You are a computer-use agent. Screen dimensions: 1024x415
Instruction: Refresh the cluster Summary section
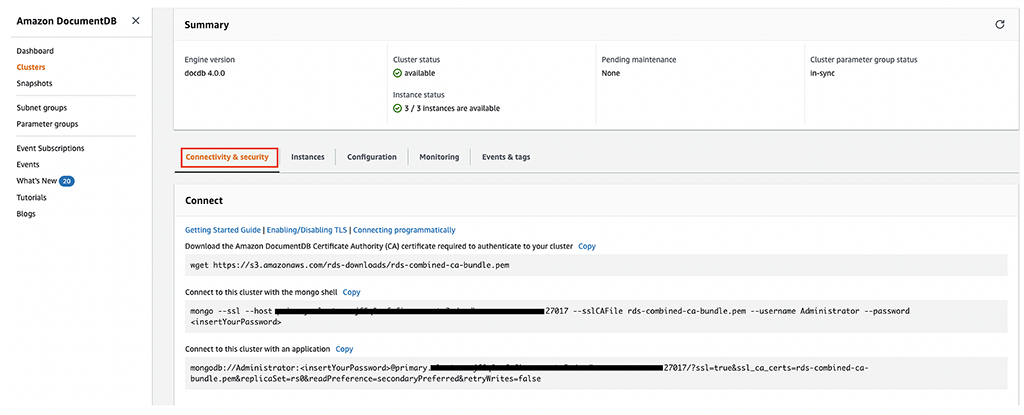pos(999,25)
